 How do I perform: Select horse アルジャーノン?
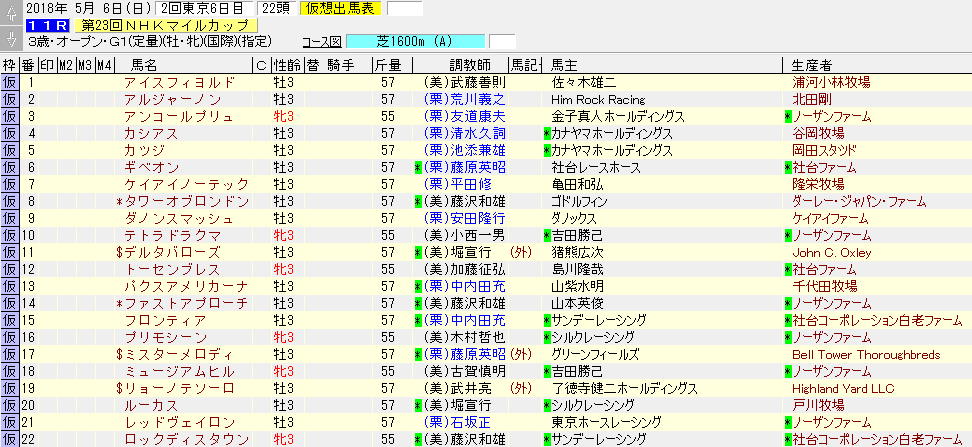click(172, 99)
